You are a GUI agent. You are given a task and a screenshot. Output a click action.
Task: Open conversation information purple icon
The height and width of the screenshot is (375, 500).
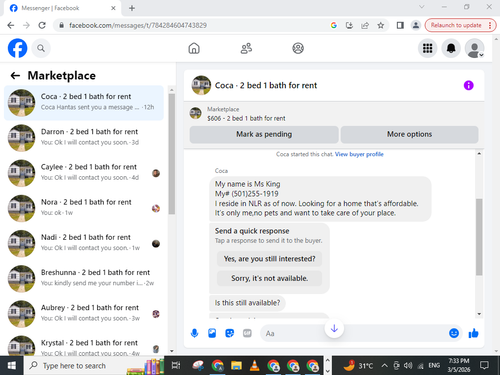pyautogui.click(x=469, y=85)
